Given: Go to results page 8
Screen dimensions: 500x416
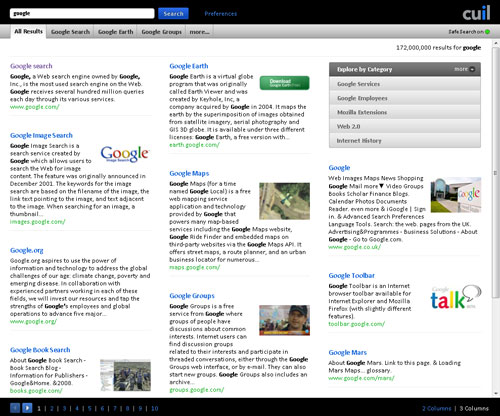Looking at the screenshot, I should tap(127, 408).
